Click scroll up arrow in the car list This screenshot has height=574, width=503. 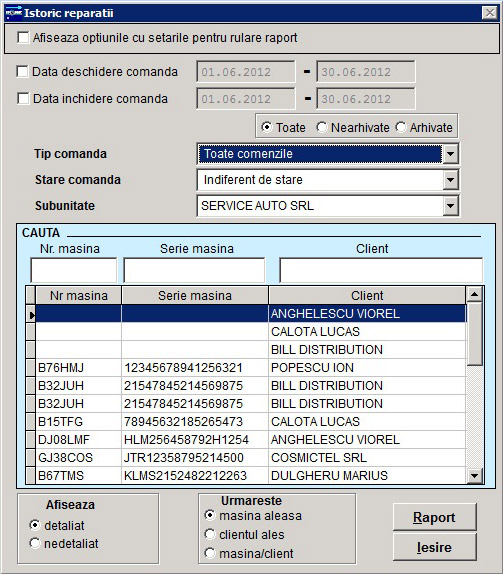[474, 294]
